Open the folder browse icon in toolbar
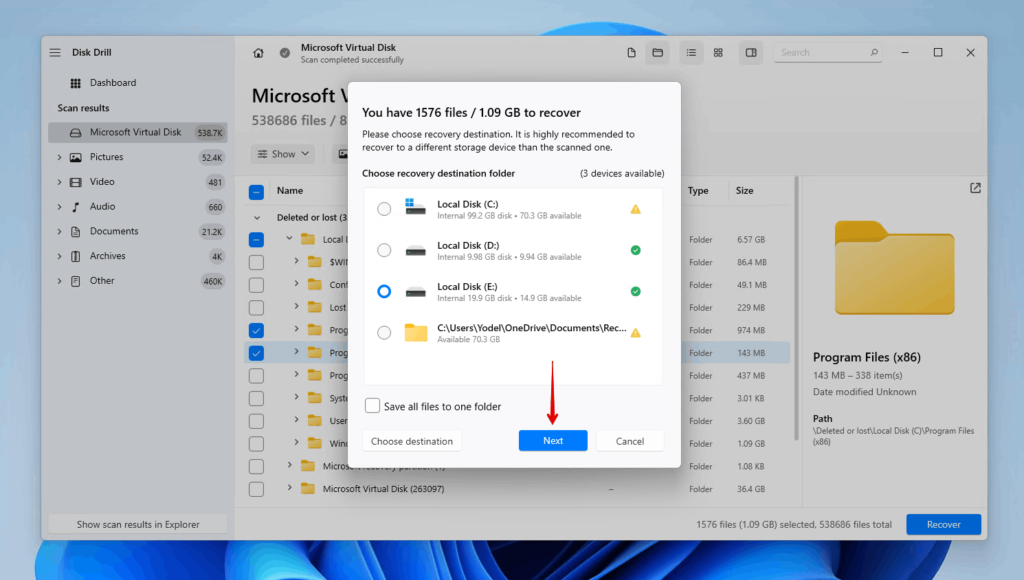Screen dimensions: 1024x580 click(x=658, y=52)
